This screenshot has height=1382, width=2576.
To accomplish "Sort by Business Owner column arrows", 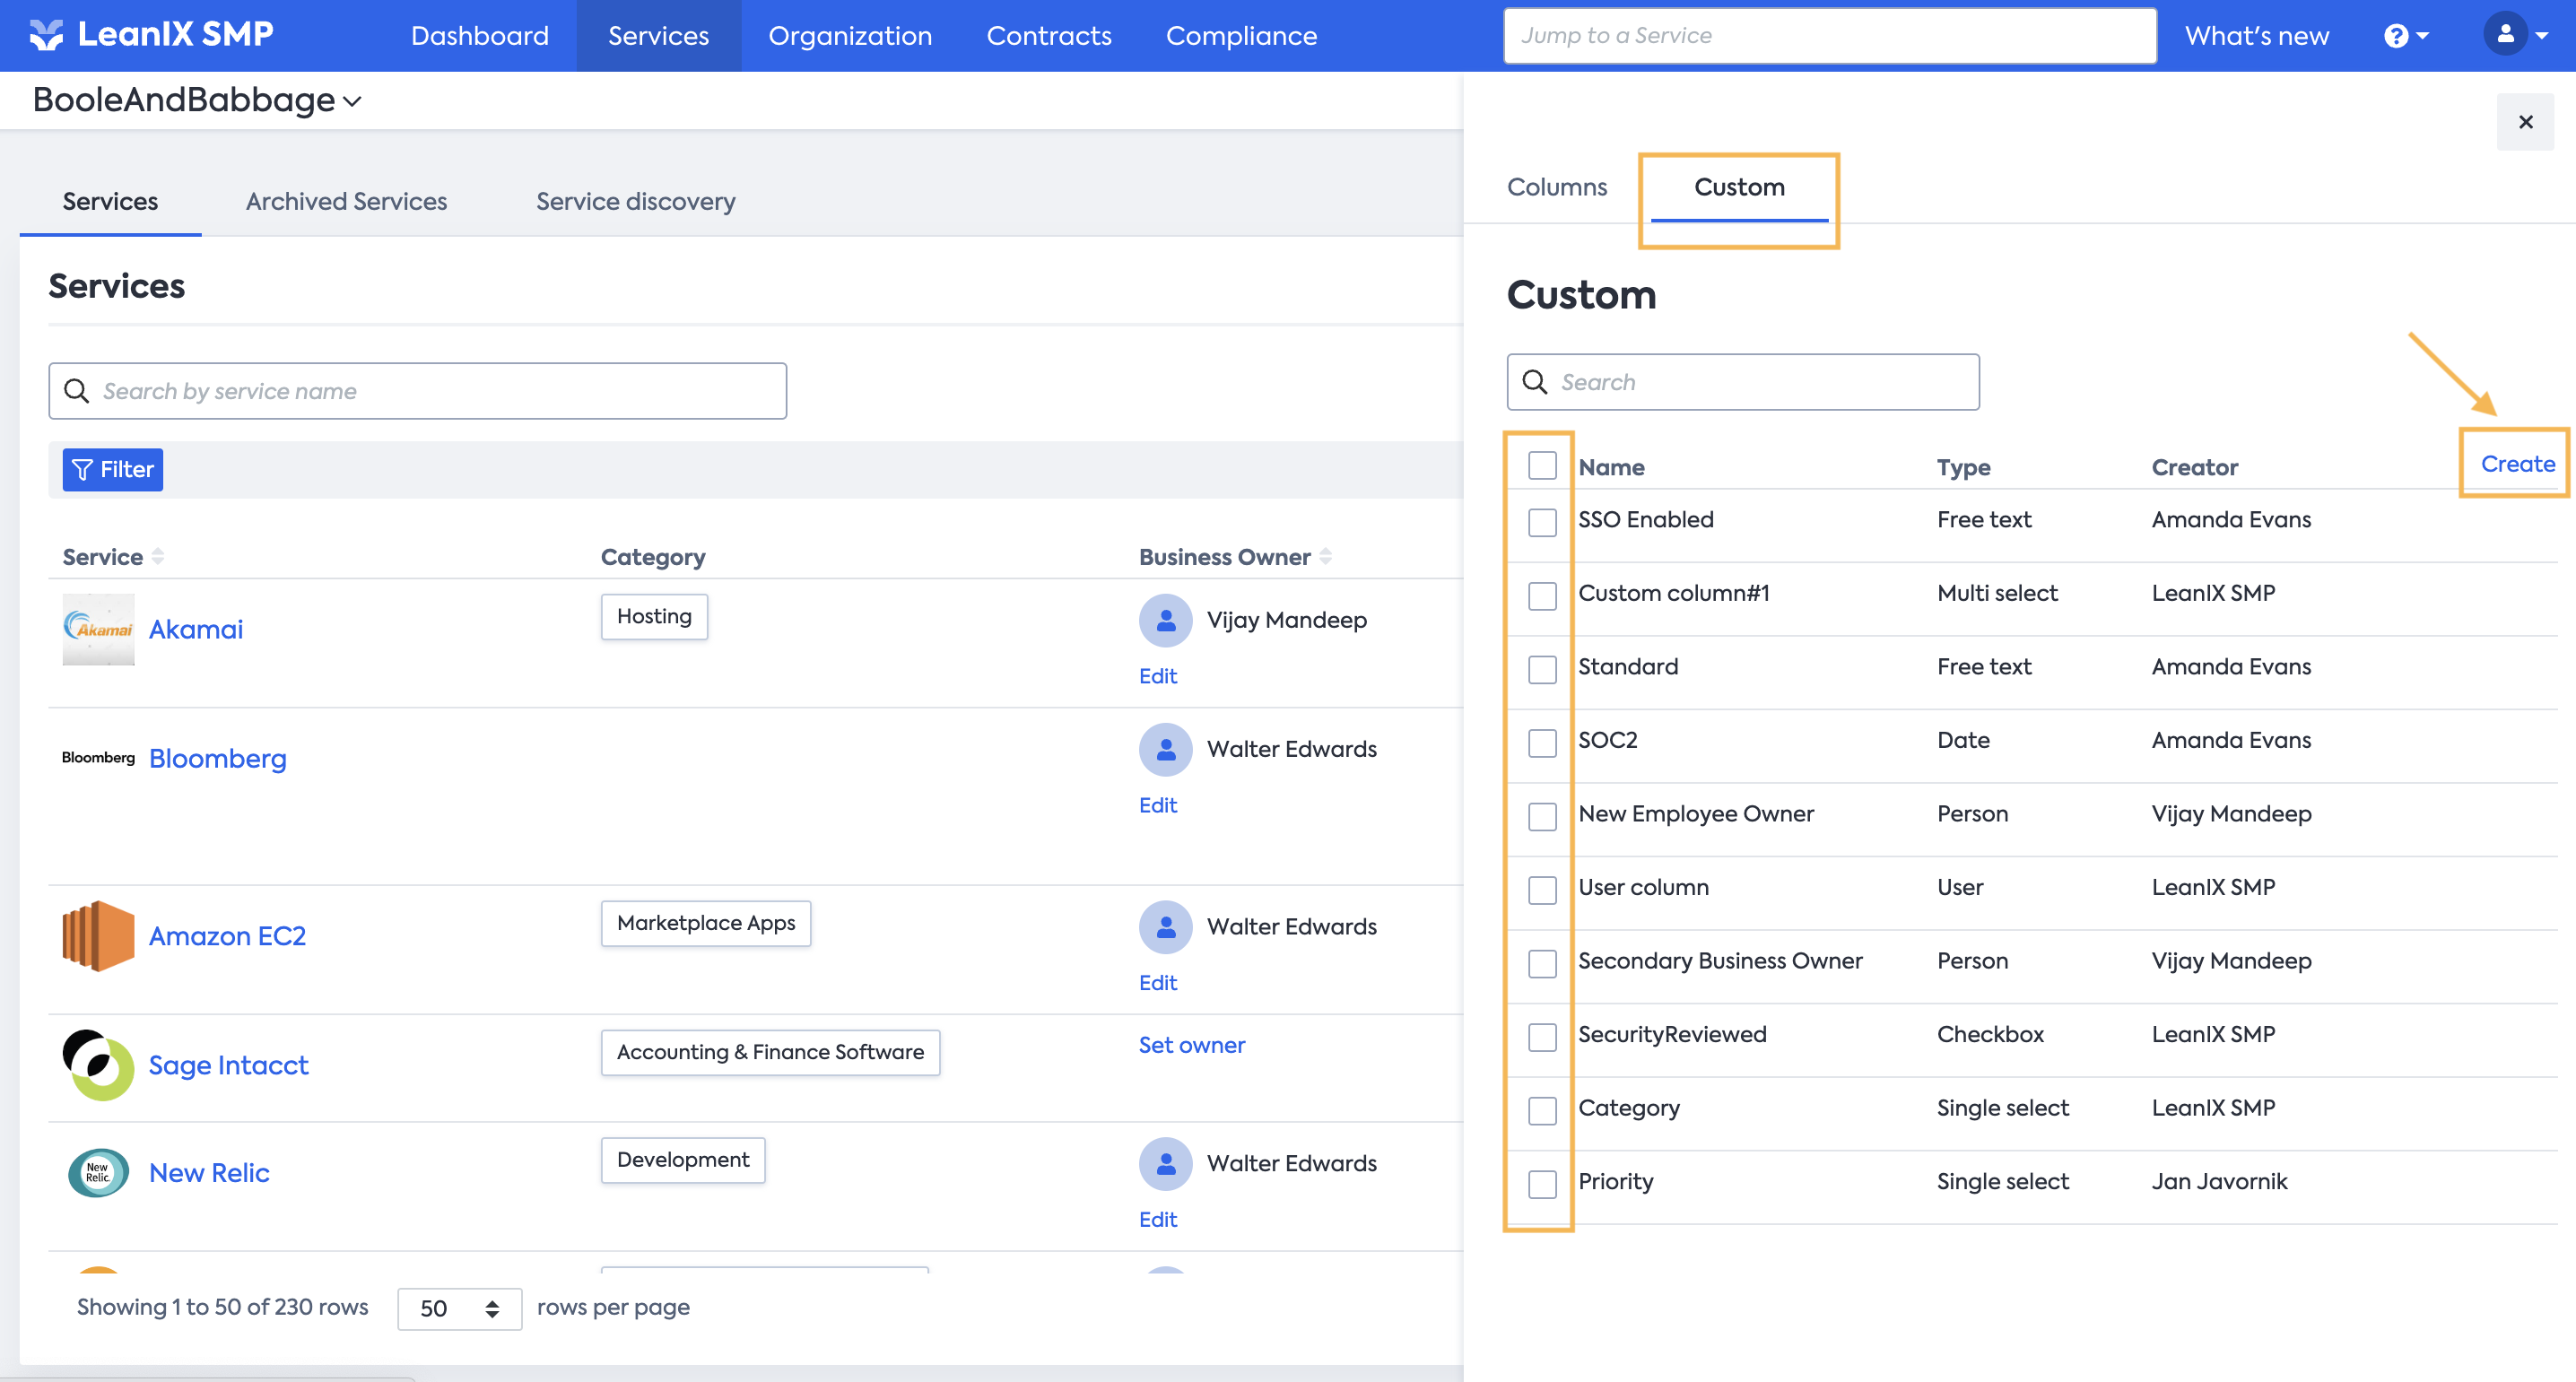I will pyautogui.click(x=1325, y=557).
